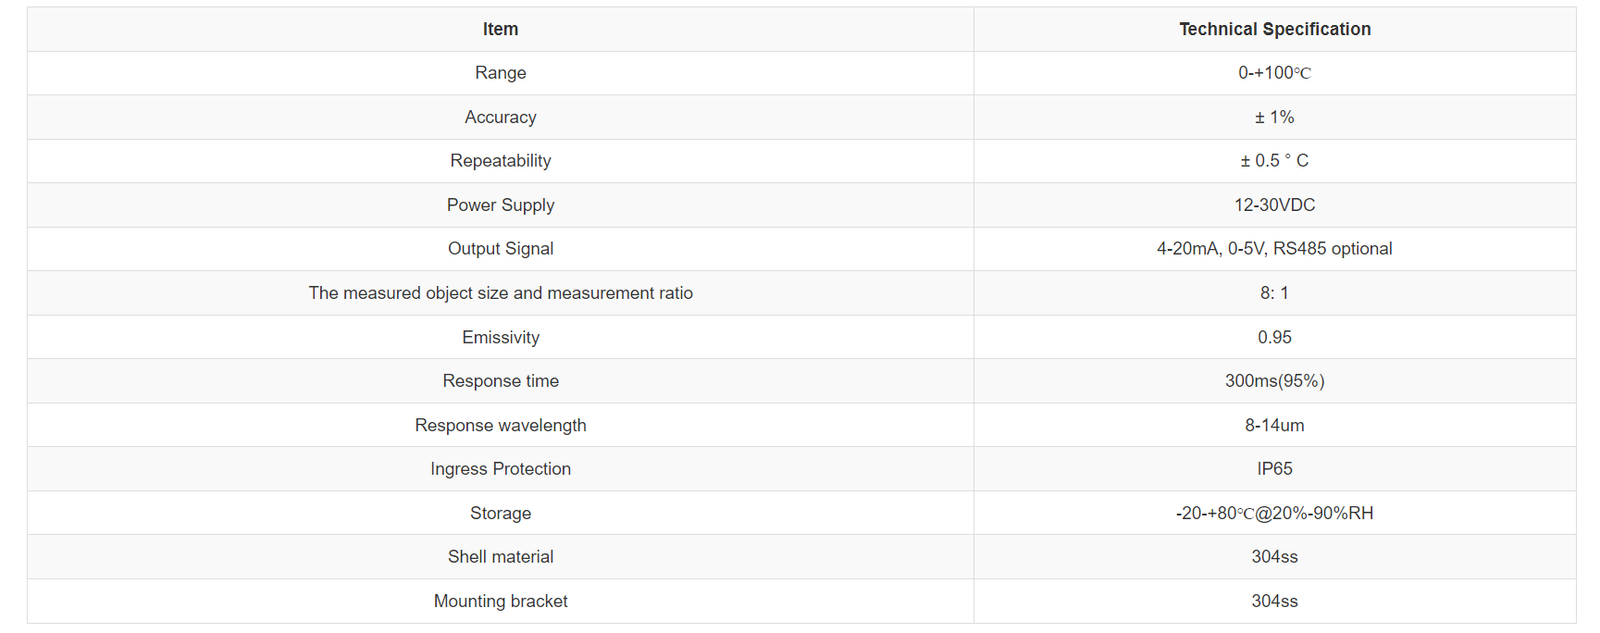Click the '4-20mA, 0-5V, RS485 optional' text
Image resolution: width=1600 pixels, height=633 pixels.
coord(1274,249)
